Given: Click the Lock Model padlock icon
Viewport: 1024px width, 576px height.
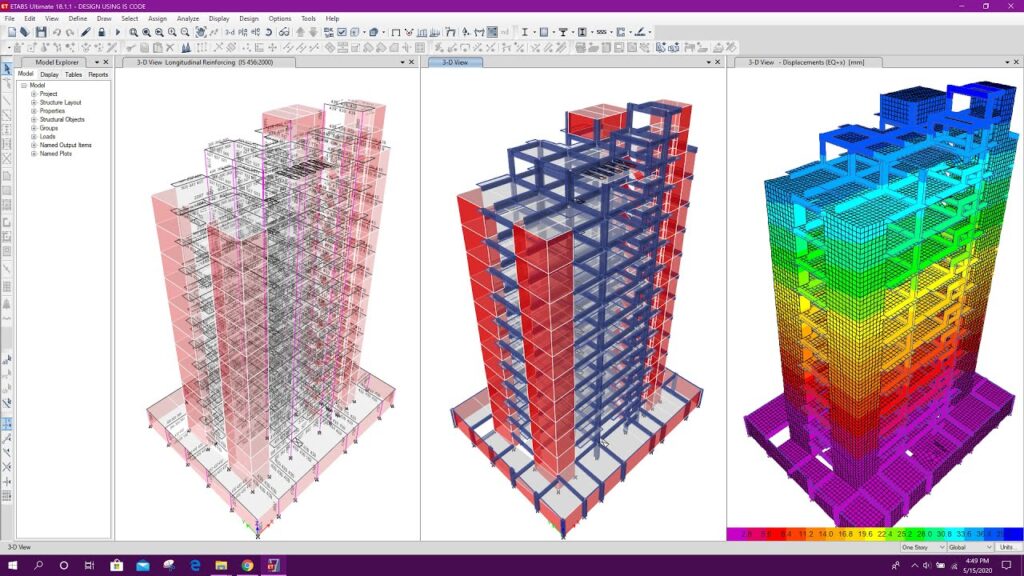Looking at the screenshot, I should 101,31.
